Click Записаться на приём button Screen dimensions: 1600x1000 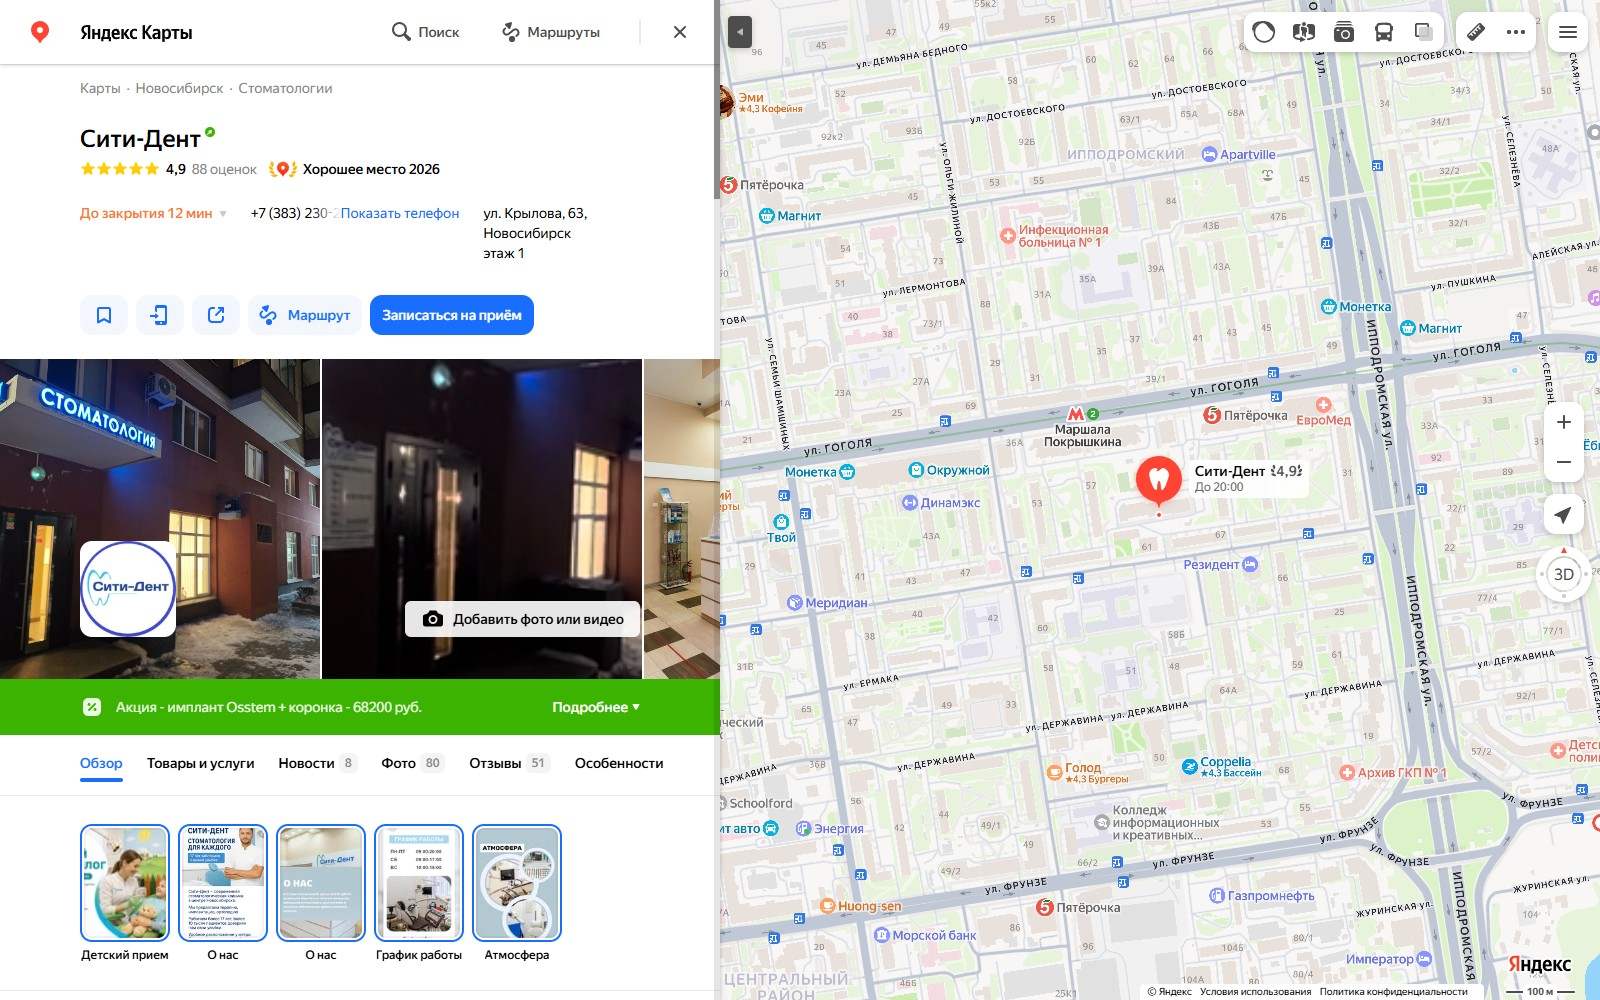coord(452,315)
